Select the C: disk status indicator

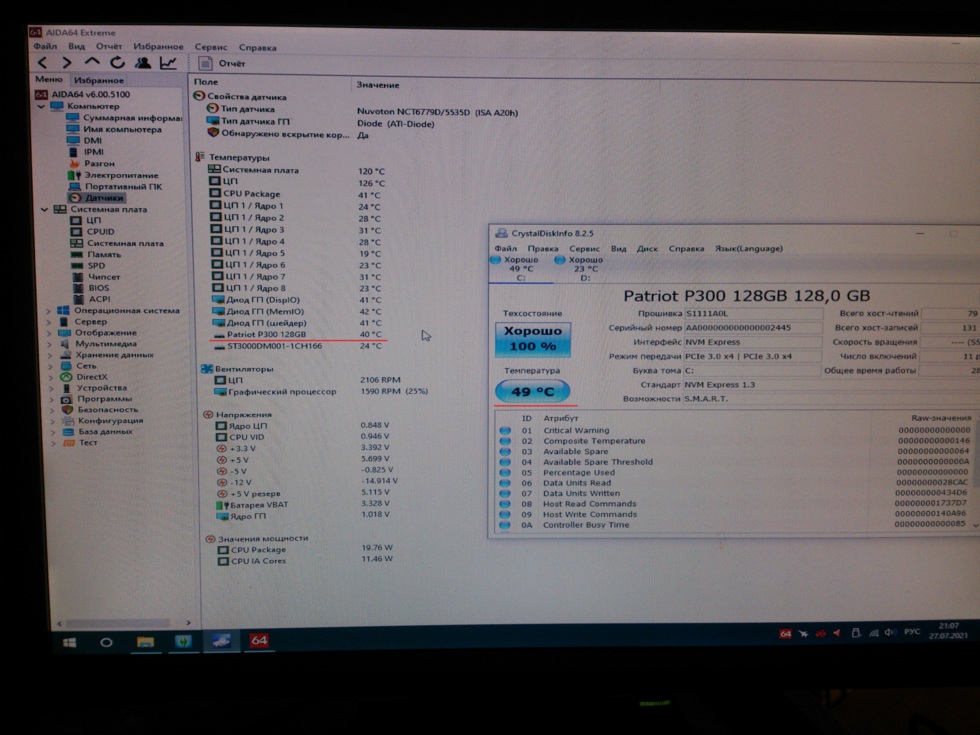tap(520, 268)
